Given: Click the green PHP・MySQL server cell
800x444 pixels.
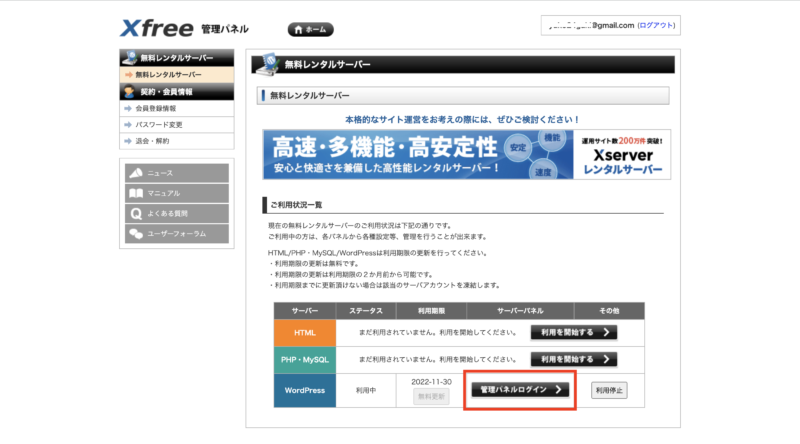Looking at the screenshot, I should 305,360.
